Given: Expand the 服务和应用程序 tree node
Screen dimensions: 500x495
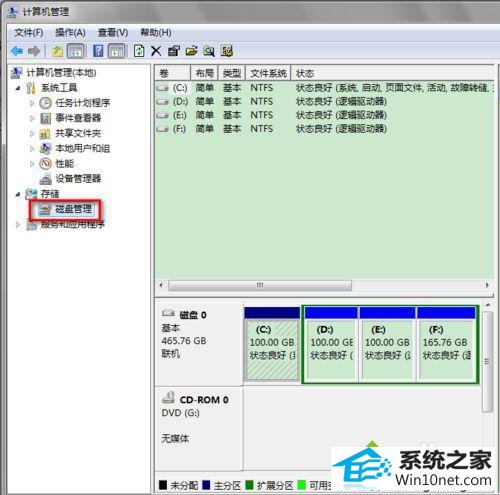Looking at the screenshot, I should tap(18, 225).
